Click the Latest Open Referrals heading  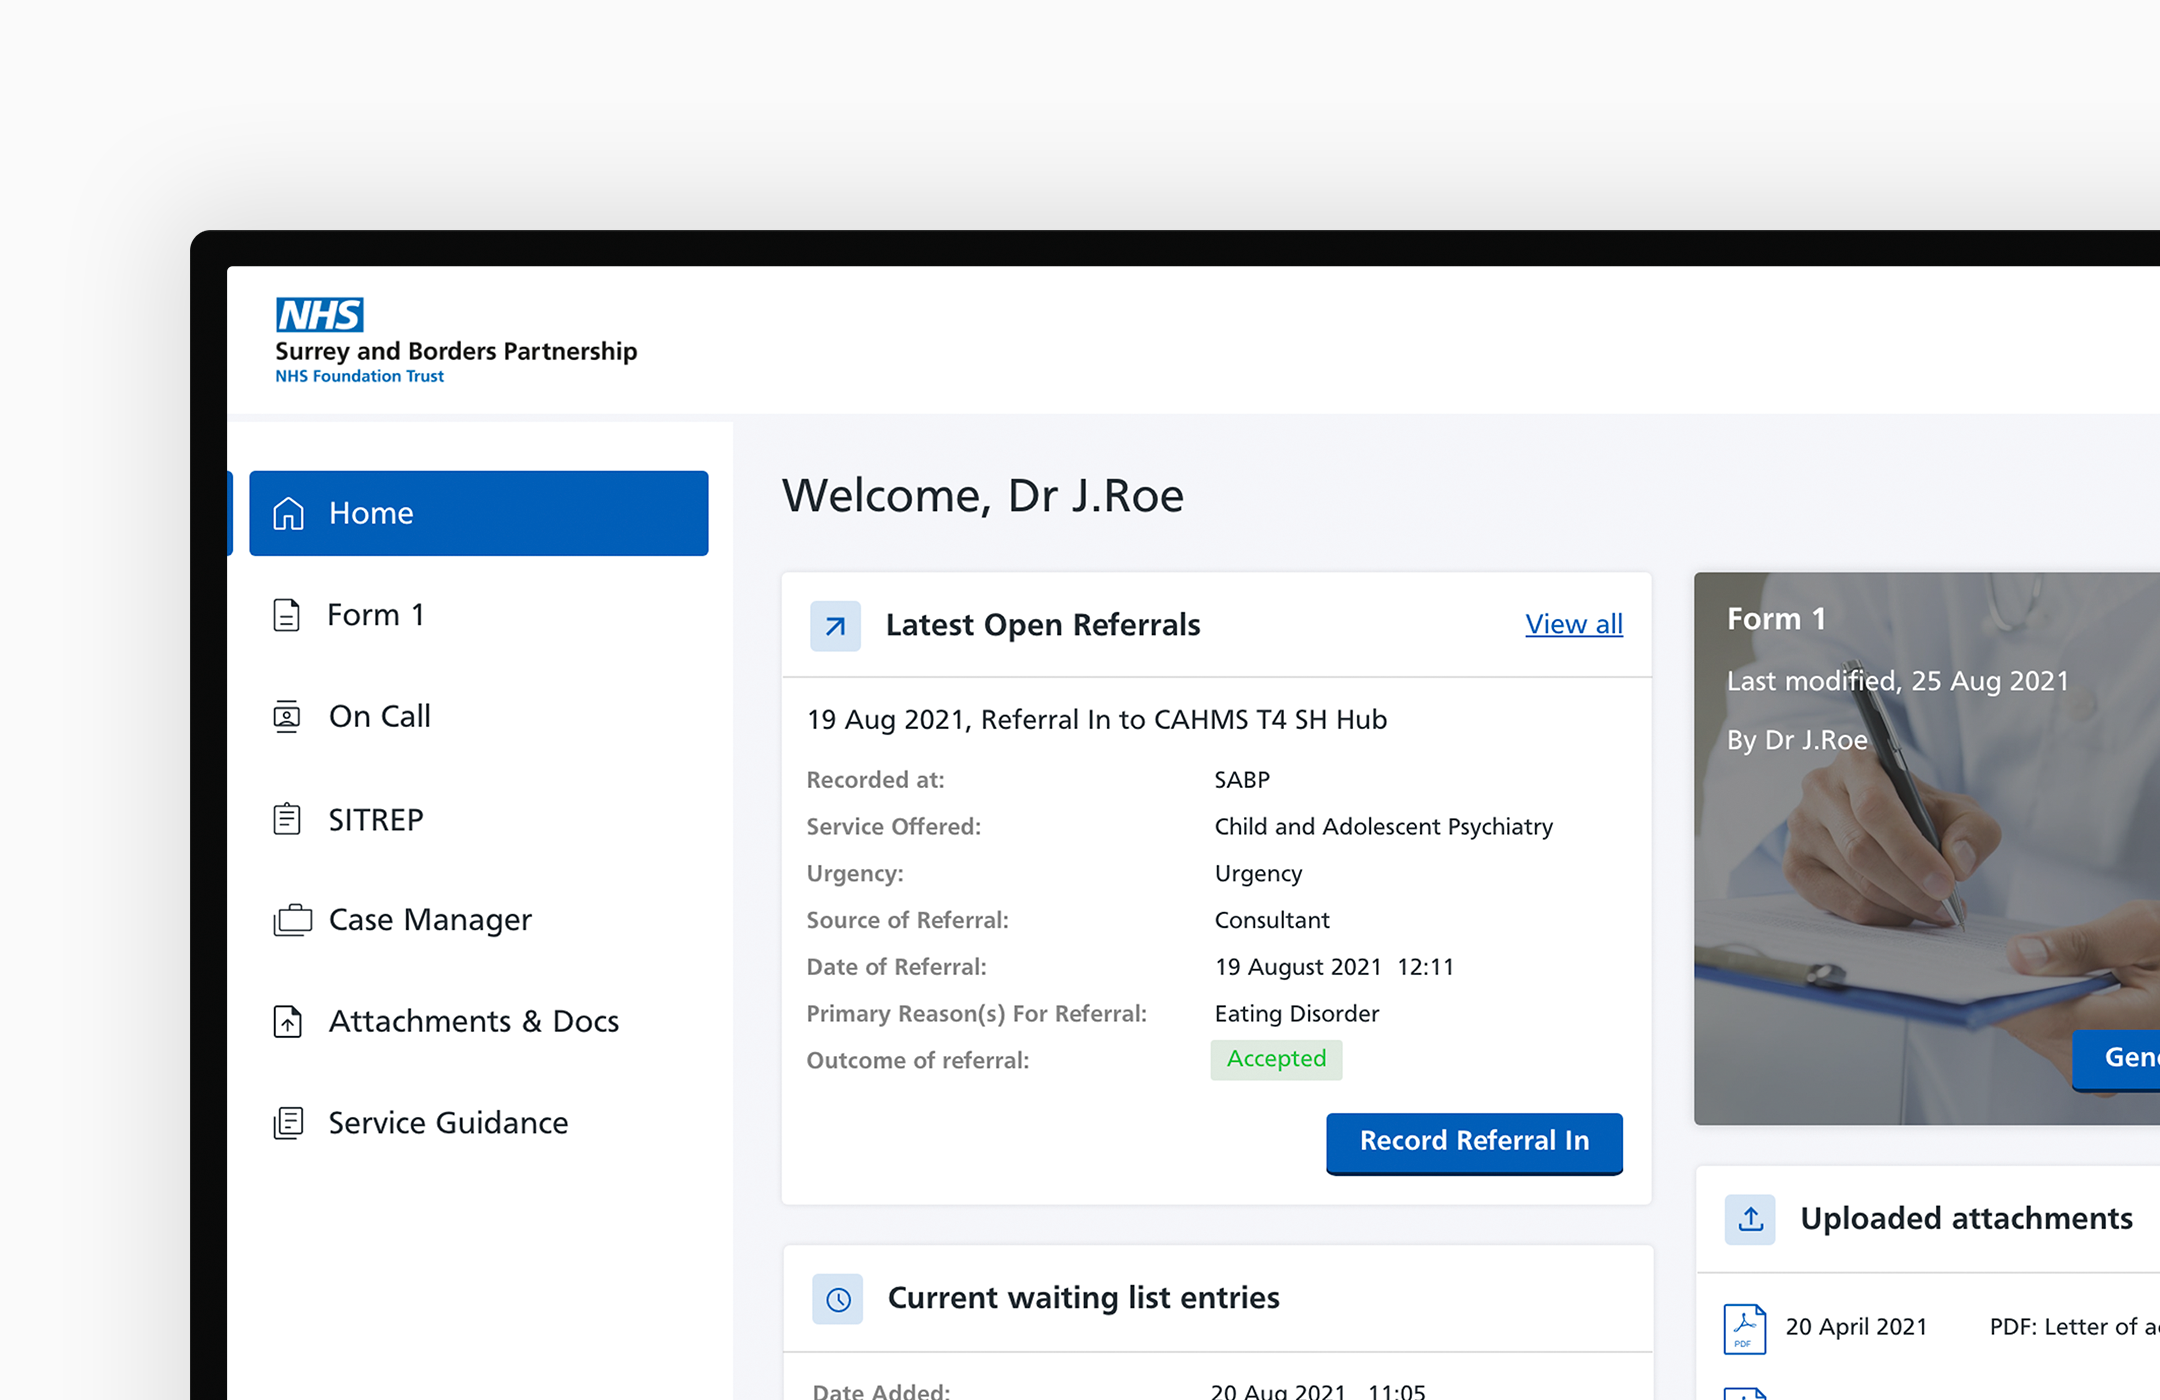[x=1043, y=625]
